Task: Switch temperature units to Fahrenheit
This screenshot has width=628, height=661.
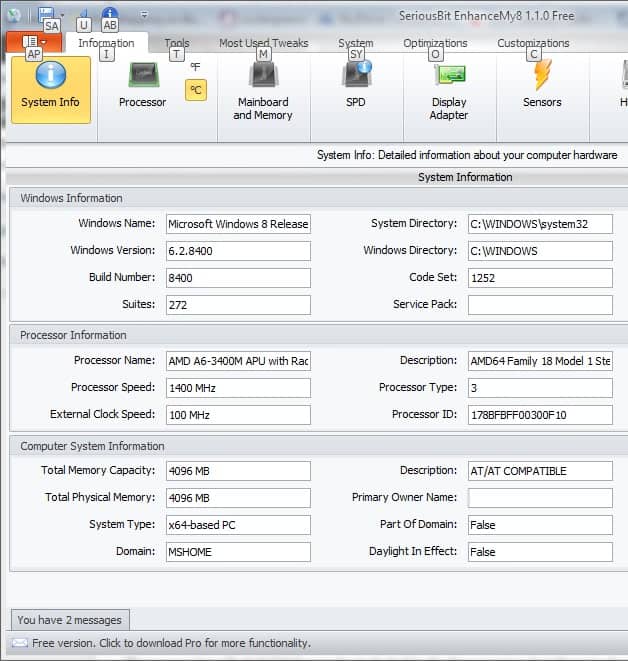Action: coord(196,67)
